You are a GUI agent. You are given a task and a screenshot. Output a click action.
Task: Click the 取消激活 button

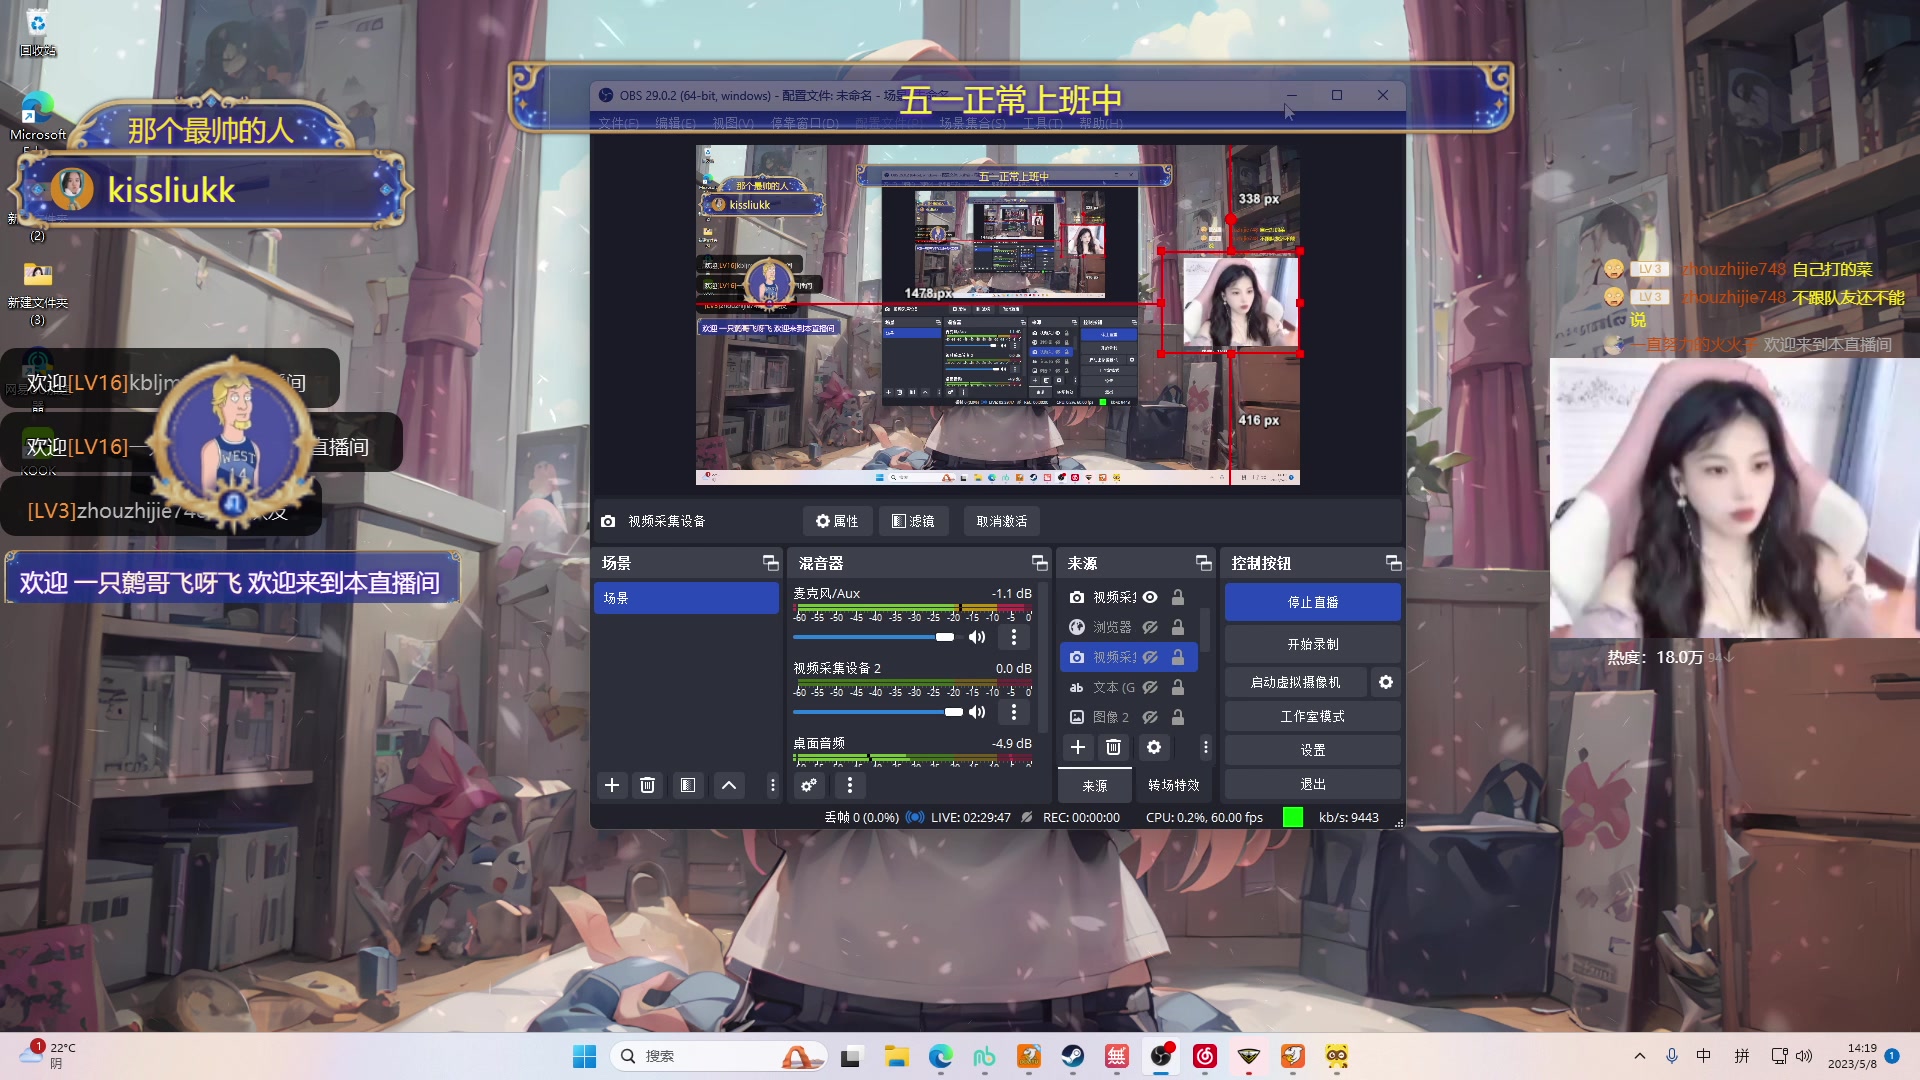pos(1002,521)
